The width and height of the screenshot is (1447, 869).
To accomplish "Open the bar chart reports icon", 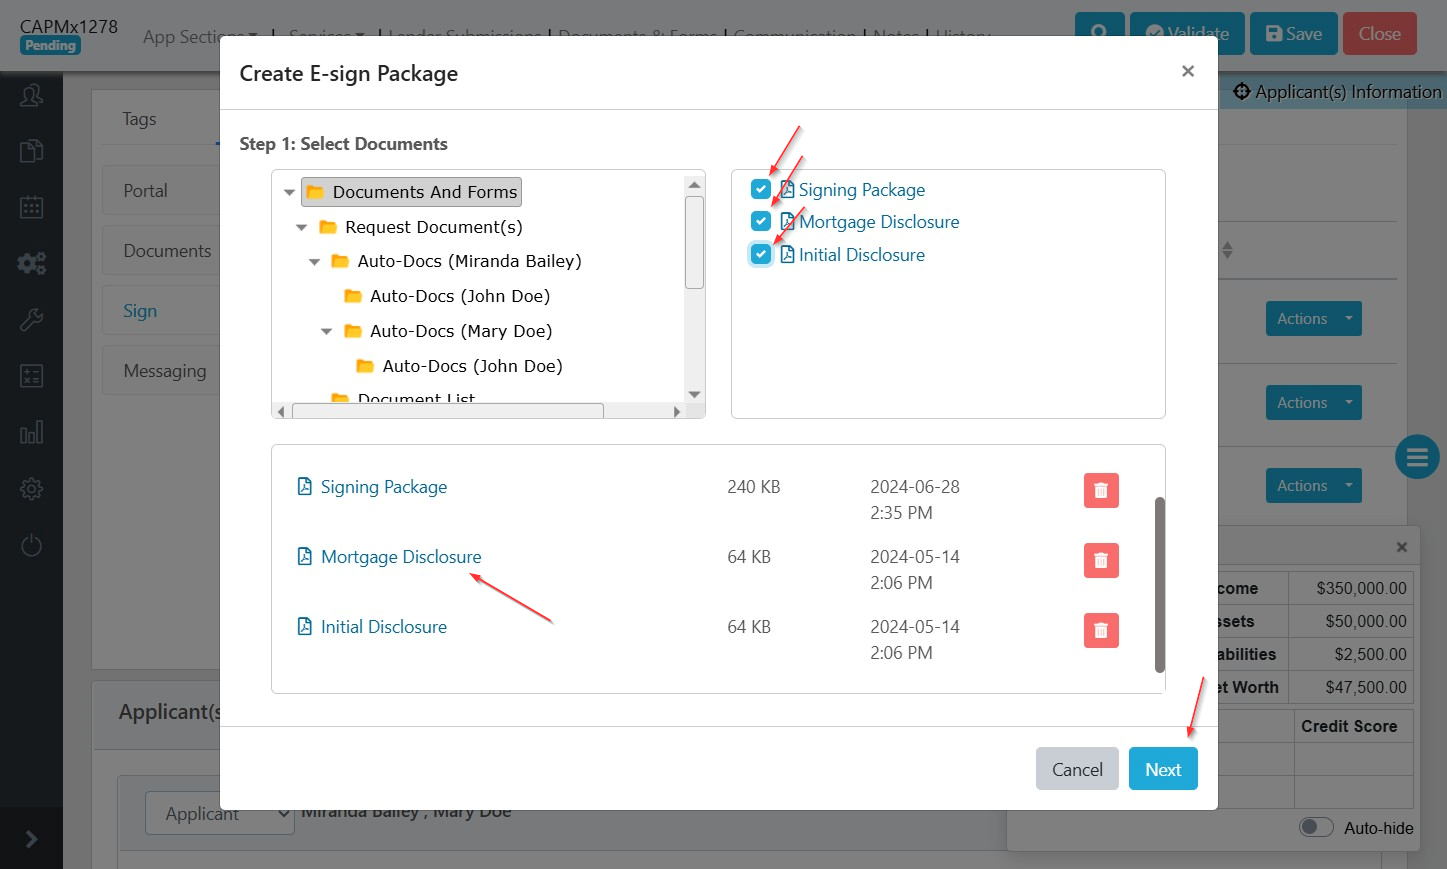I will (31, 432).
